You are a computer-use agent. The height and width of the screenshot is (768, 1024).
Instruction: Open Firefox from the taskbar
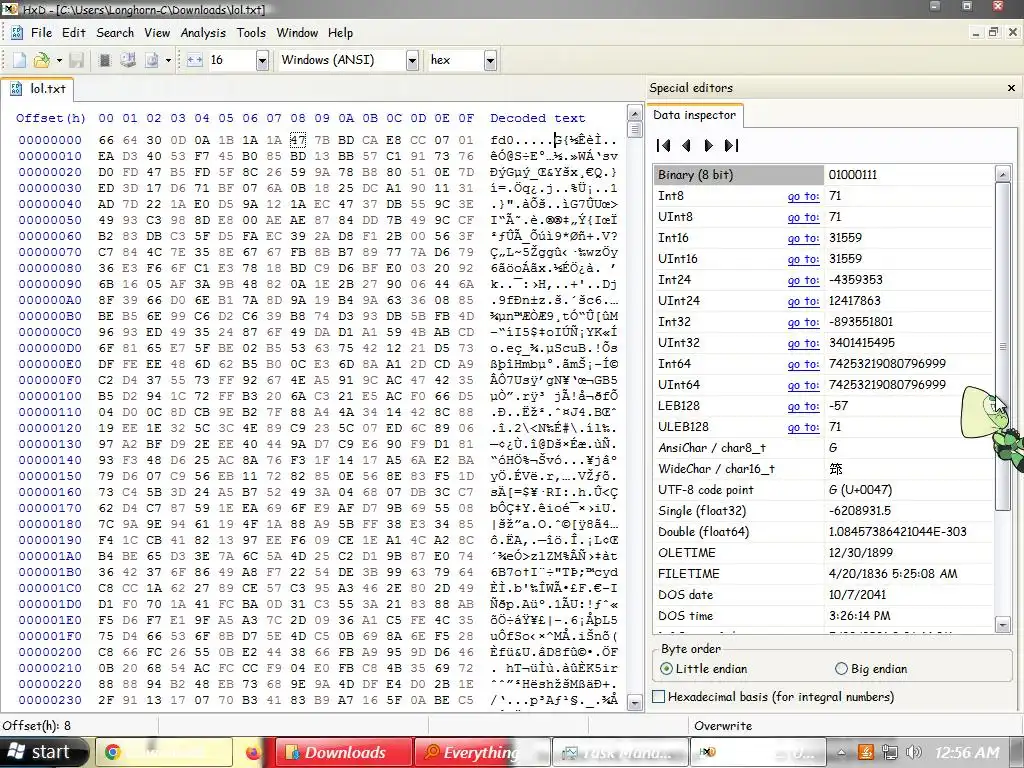(x=253, y=752)
